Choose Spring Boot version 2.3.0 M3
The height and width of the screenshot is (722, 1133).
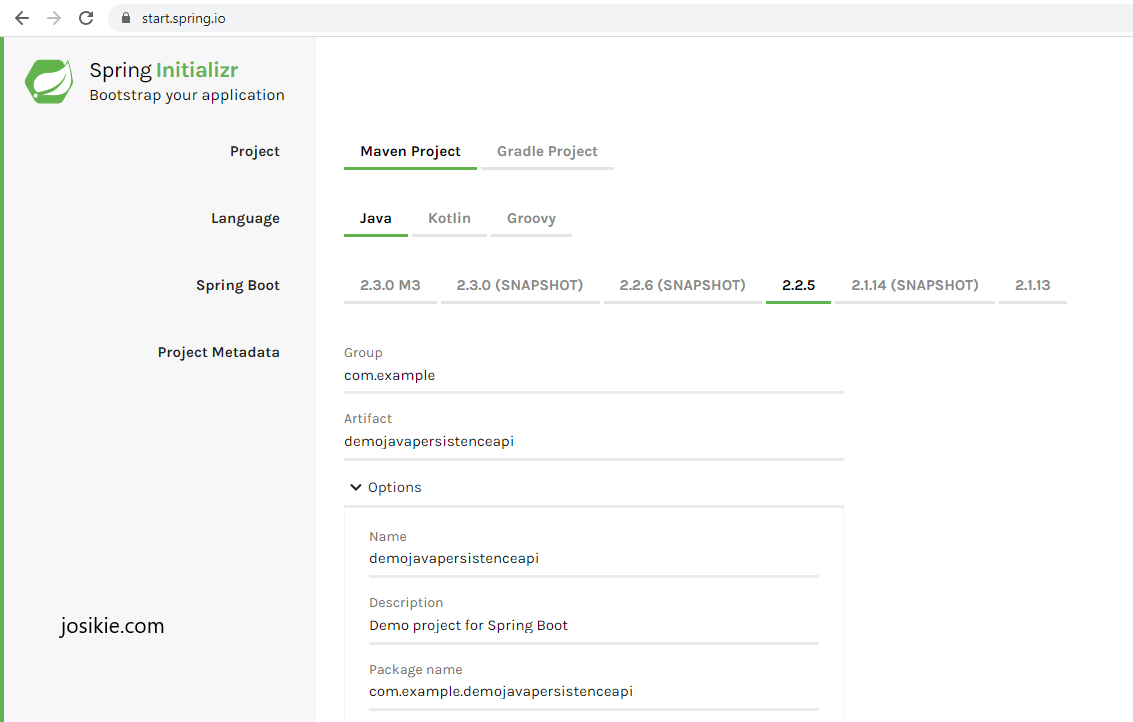coord(390,284)
